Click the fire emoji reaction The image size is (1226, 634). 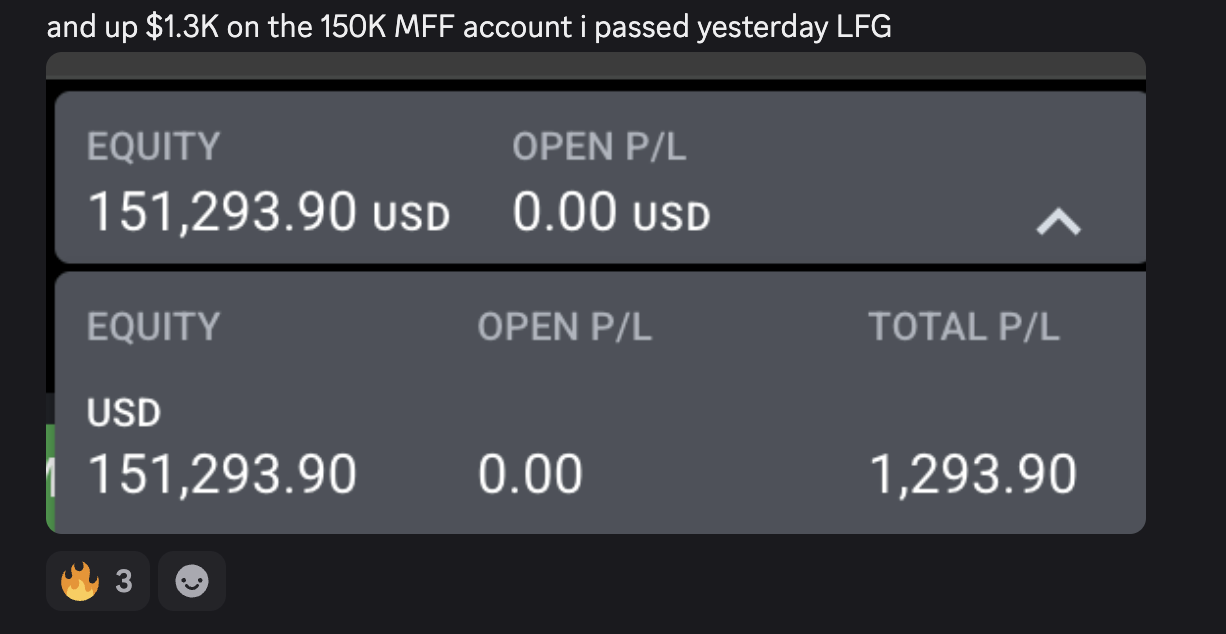tap(81, 581)
